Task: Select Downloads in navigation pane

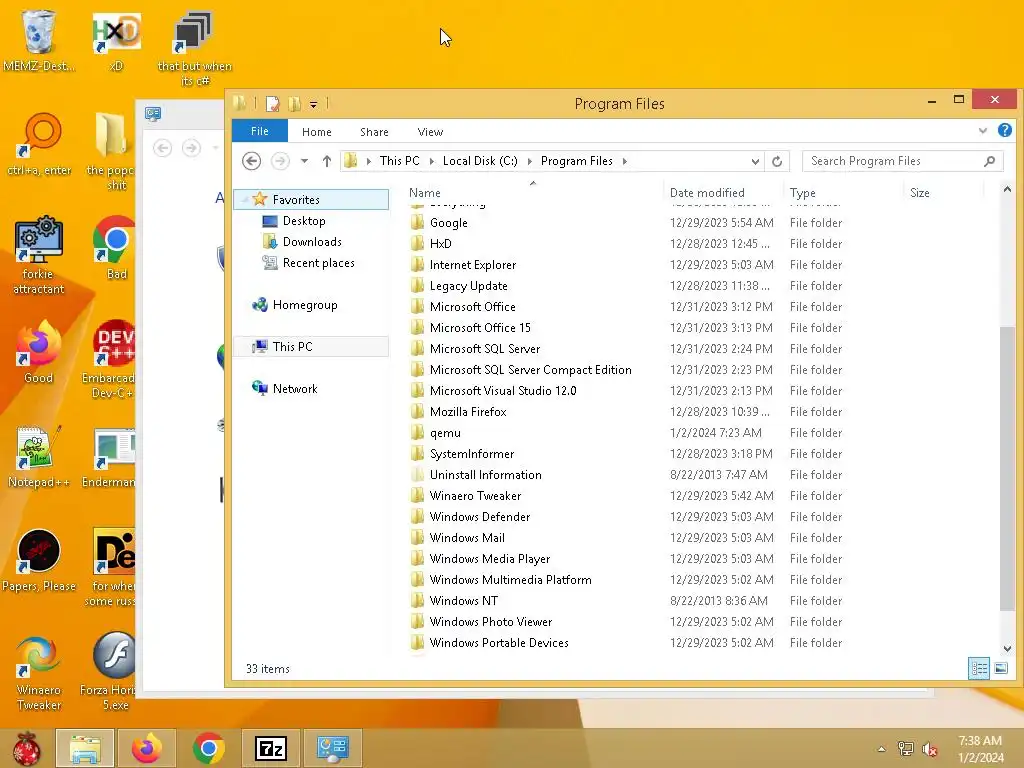Action: coord(312,242)
